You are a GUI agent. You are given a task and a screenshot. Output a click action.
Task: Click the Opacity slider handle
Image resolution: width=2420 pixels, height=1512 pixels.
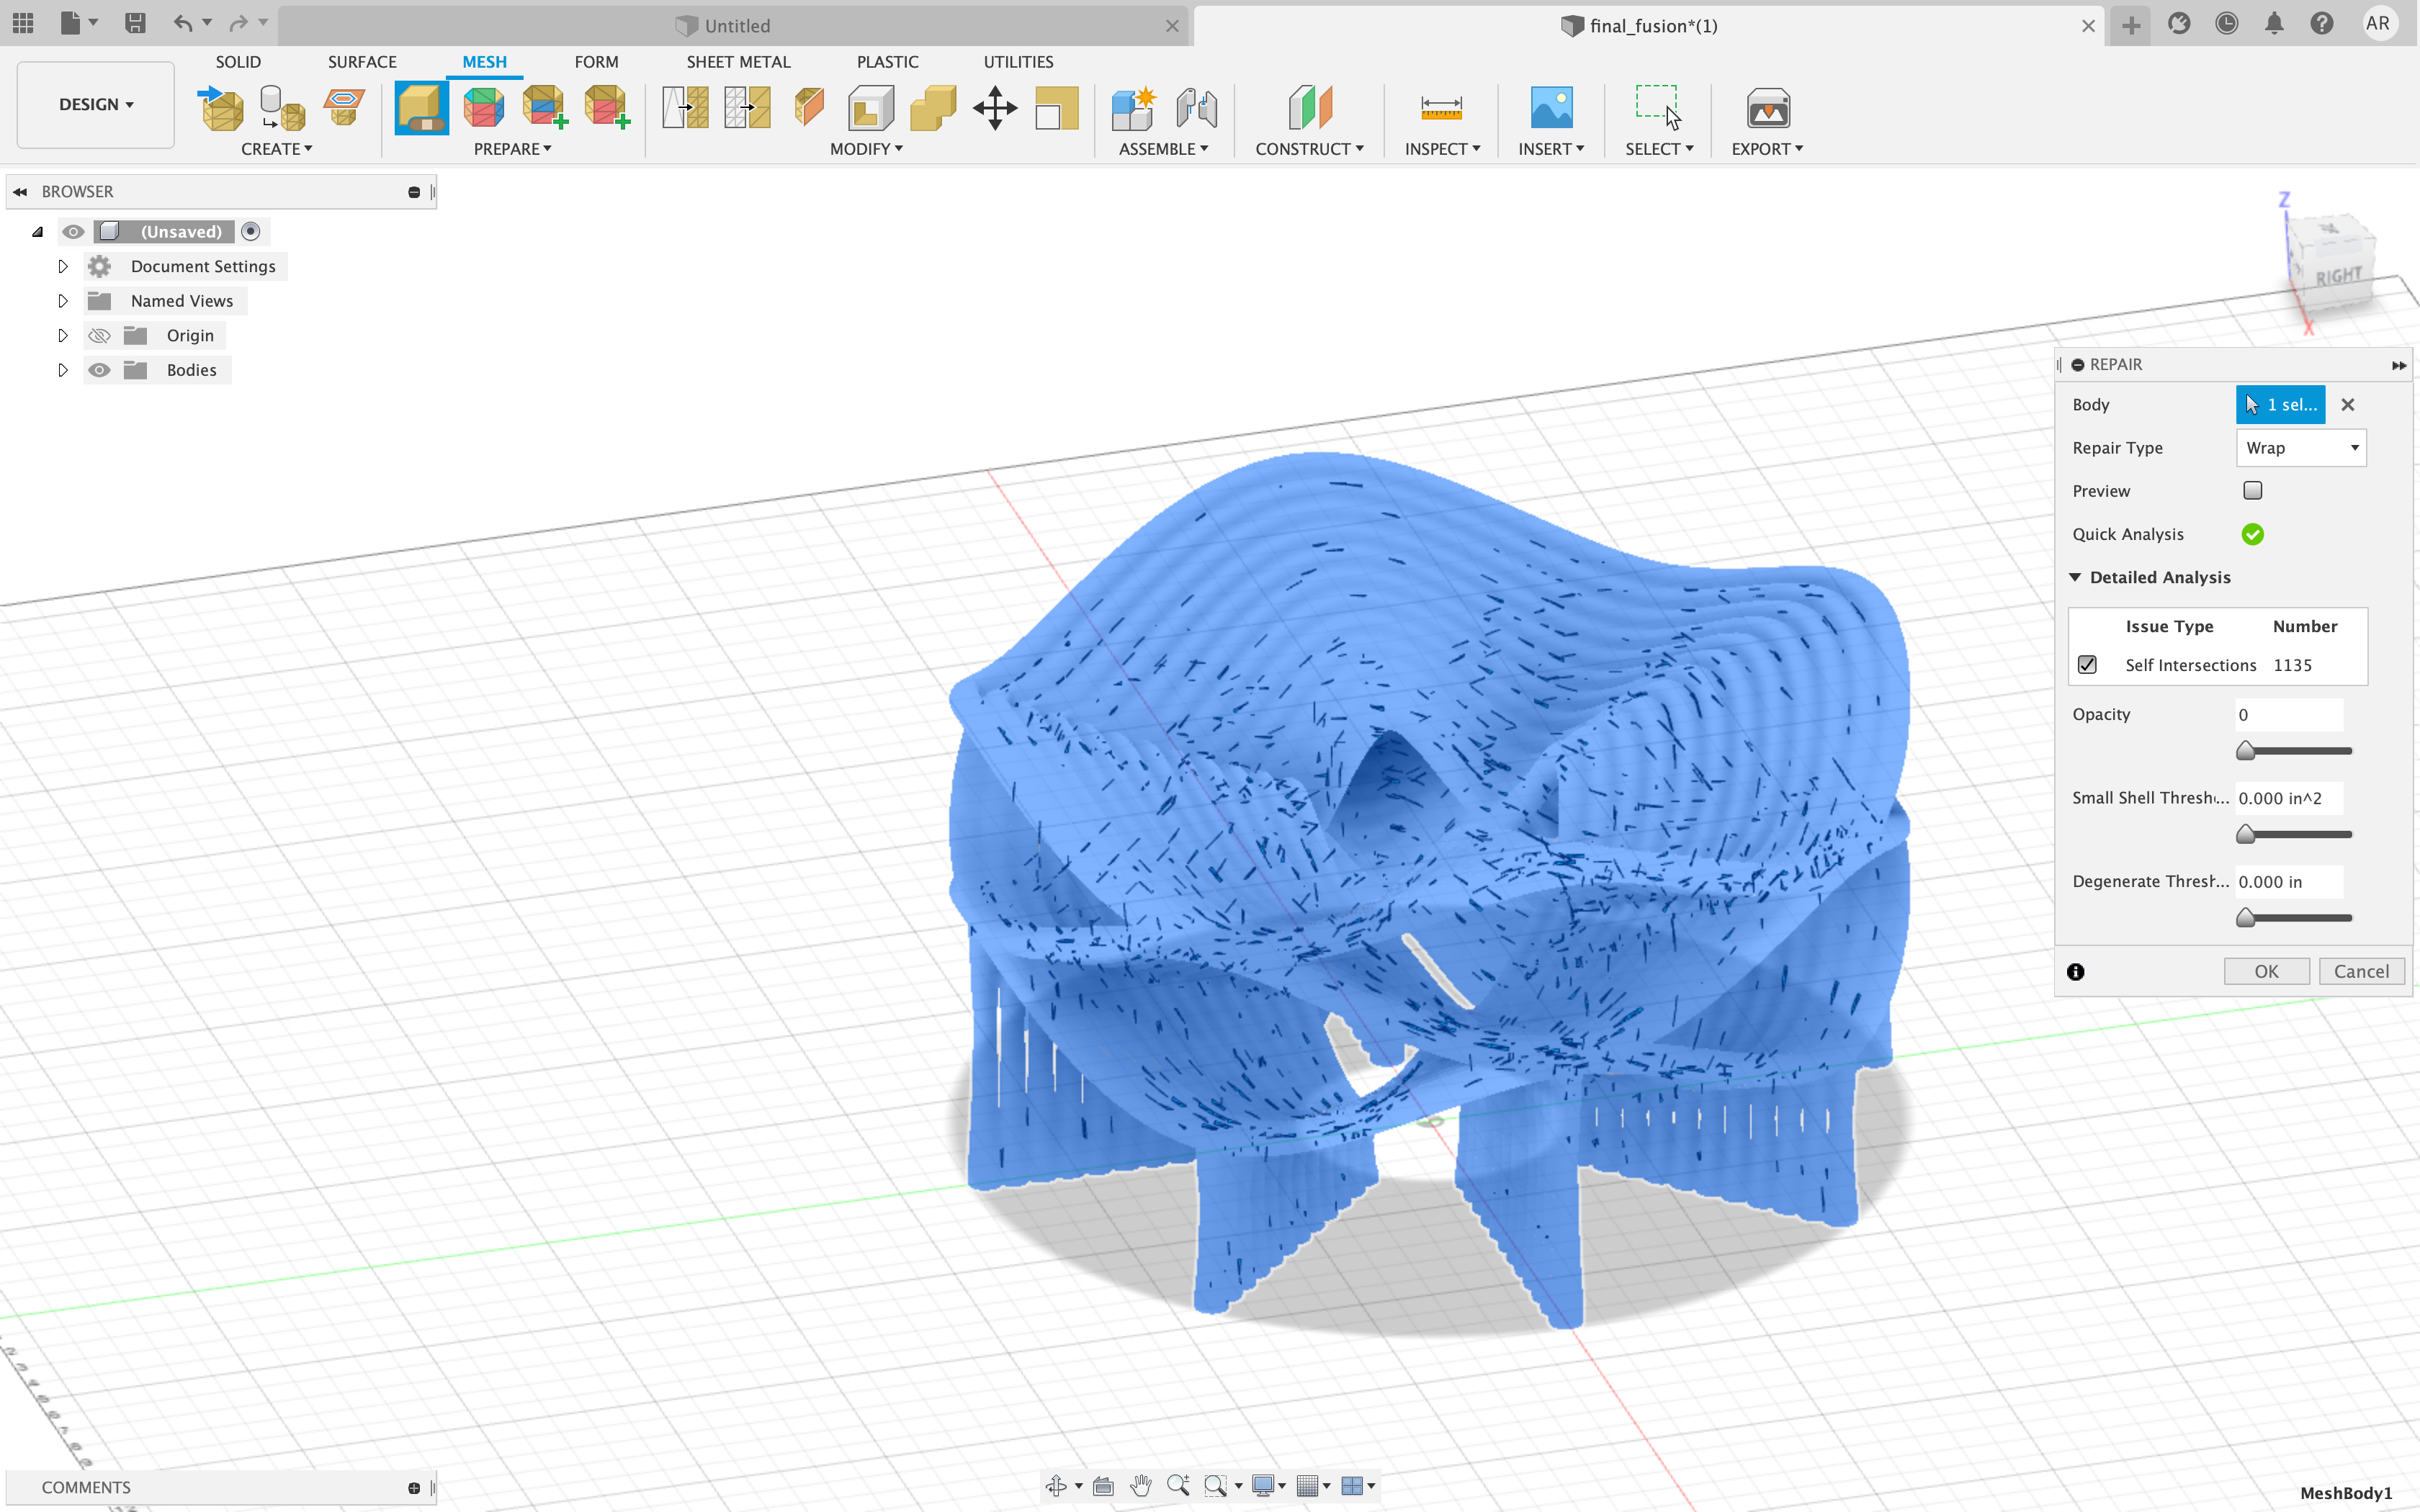(2246, 751)
